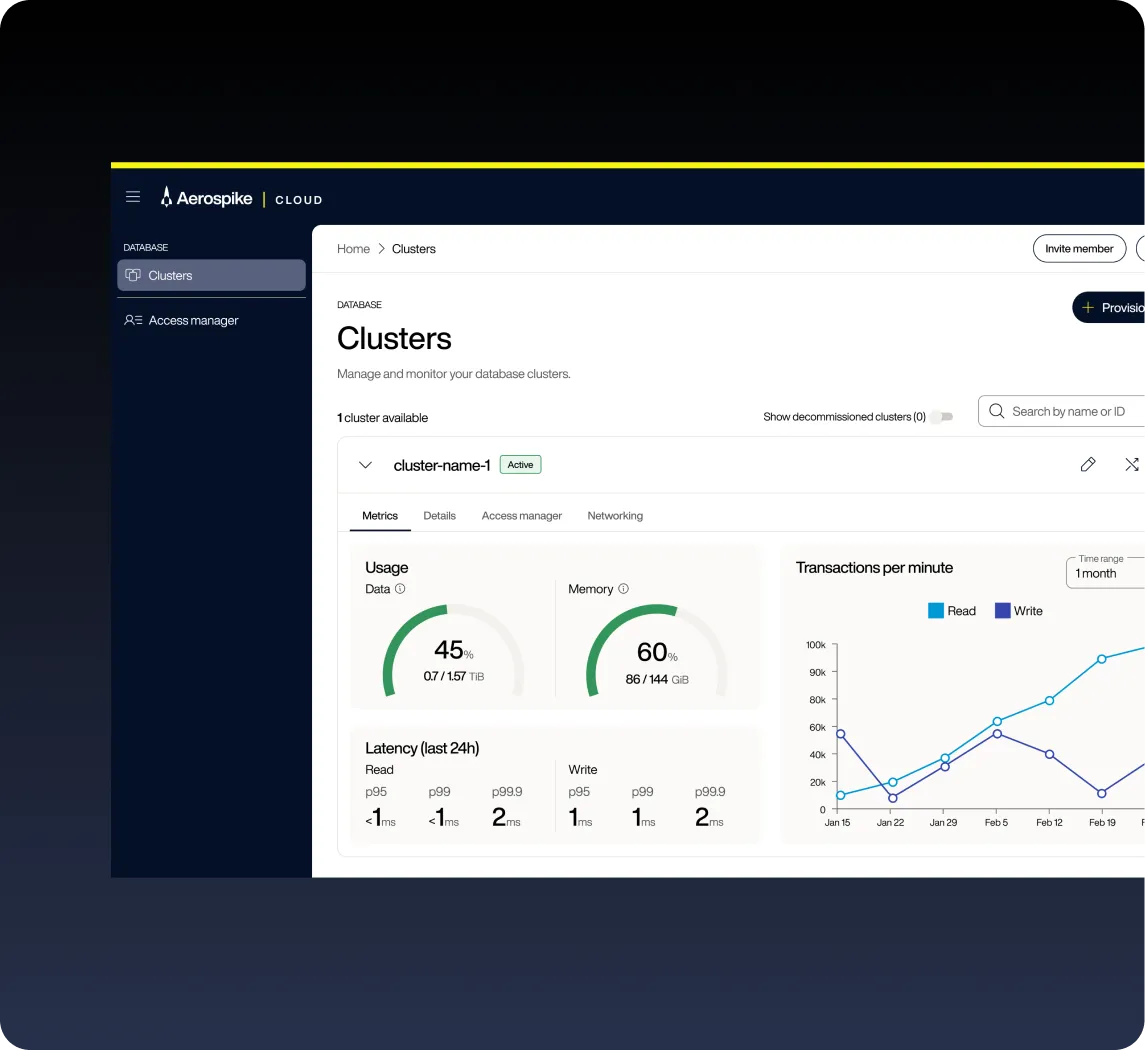The height and width of the screenshot is (1050, 1145).
Task: Collapse cluster-name-1 with the chevron
Action: coord(365,465)
